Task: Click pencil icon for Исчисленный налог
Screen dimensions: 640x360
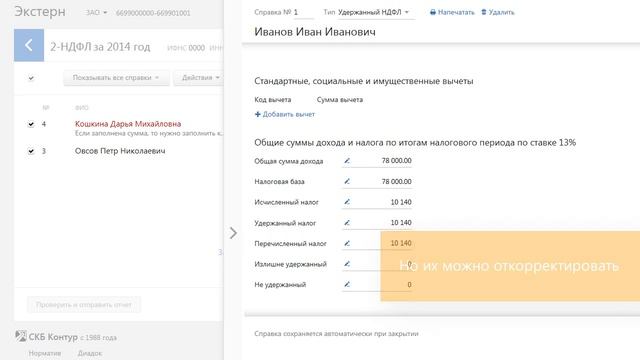Action: point(347,202)
